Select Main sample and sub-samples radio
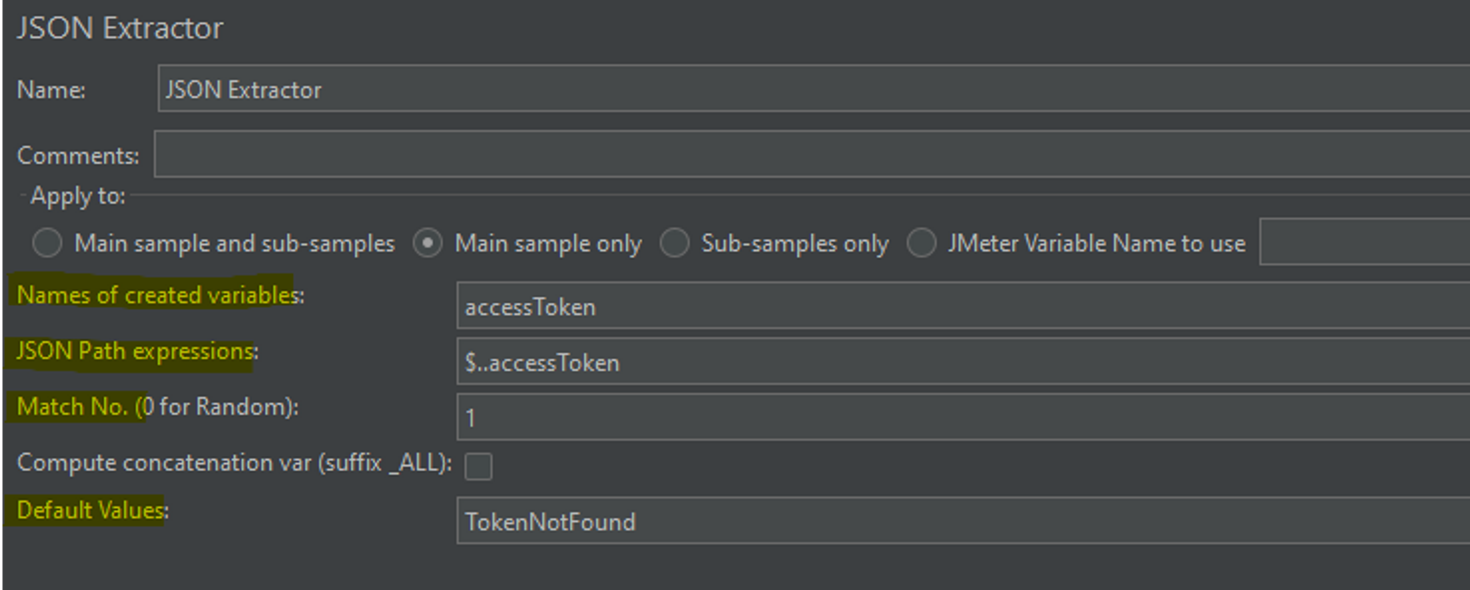This screenshot has width=1470, height=590. 47,243
